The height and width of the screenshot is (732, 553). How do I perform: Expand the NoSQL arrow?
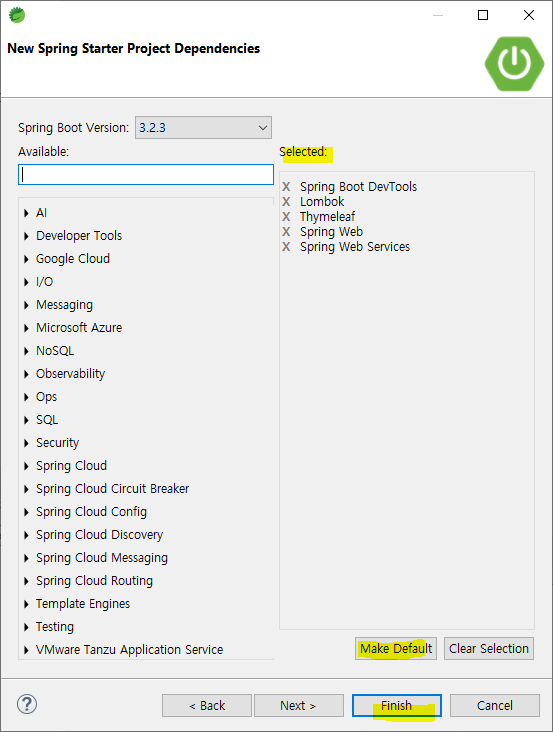click(26, 351)
